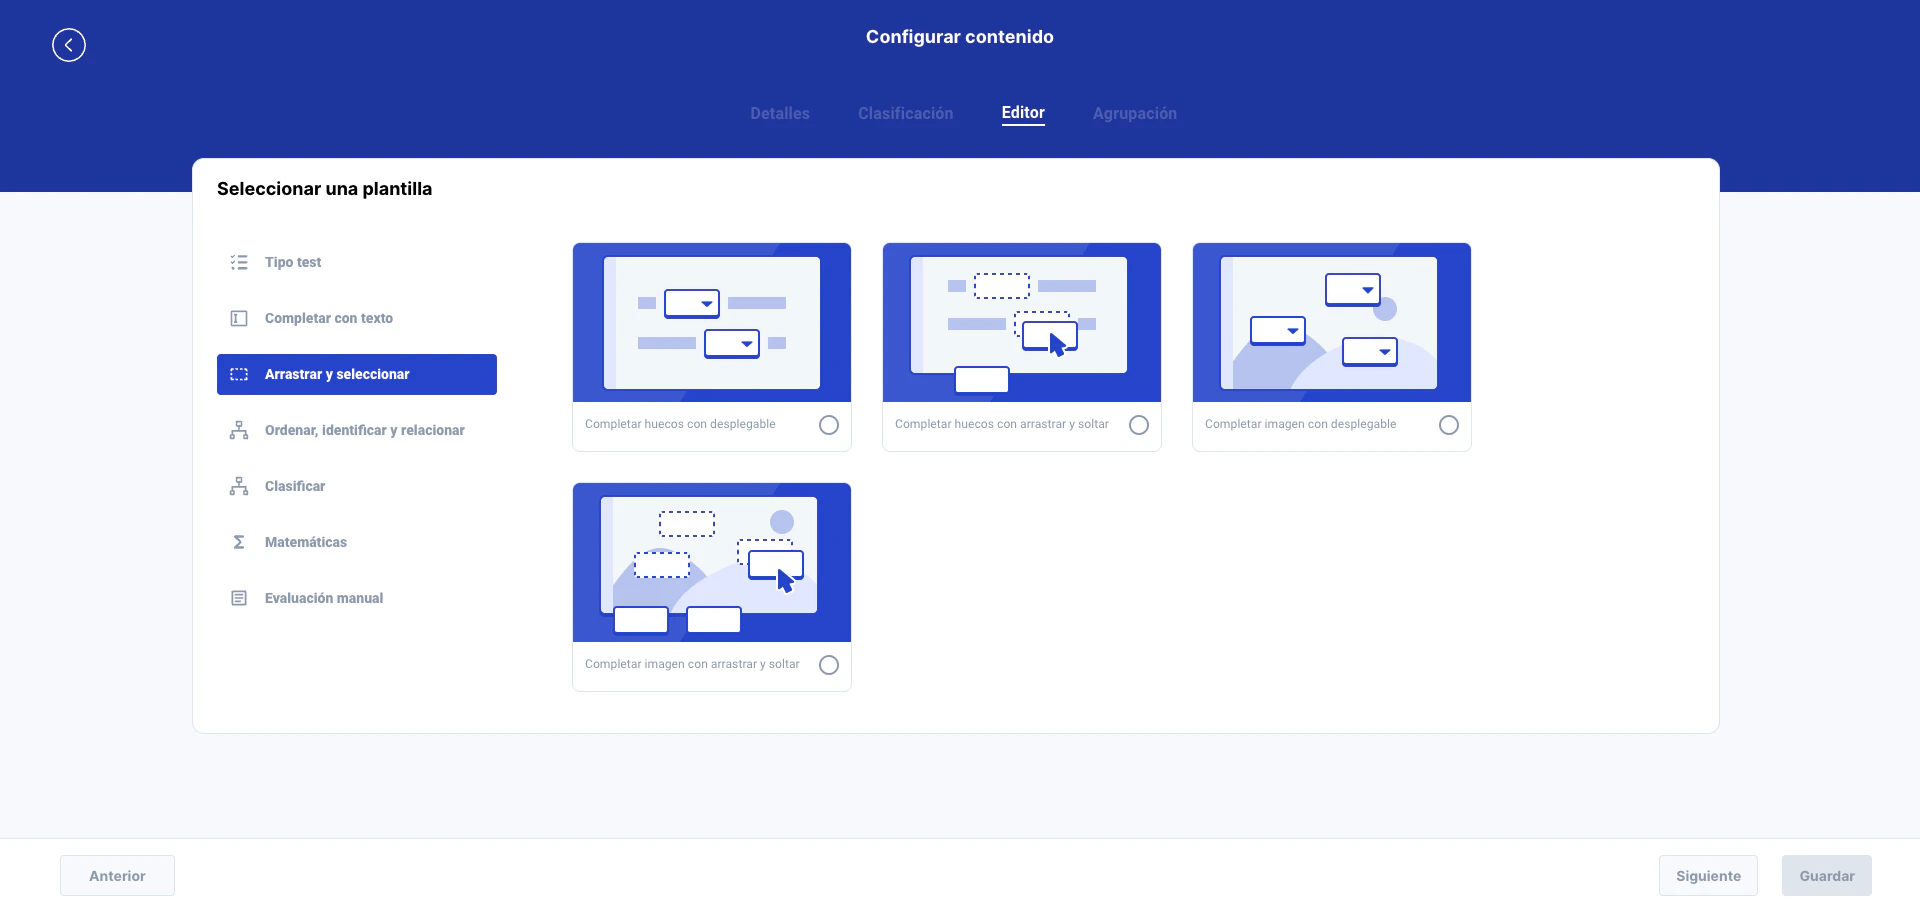Click the Siguiente button
Screen dimensions: 1920x911
tap(1708, 876)
